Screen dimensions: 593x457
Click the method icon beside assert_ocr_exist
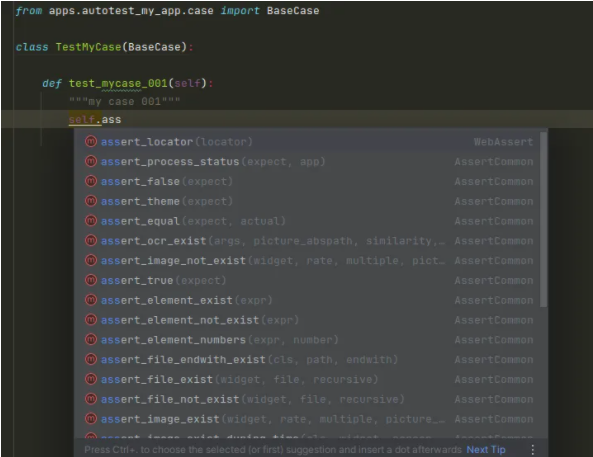click(x=91, y=240)
